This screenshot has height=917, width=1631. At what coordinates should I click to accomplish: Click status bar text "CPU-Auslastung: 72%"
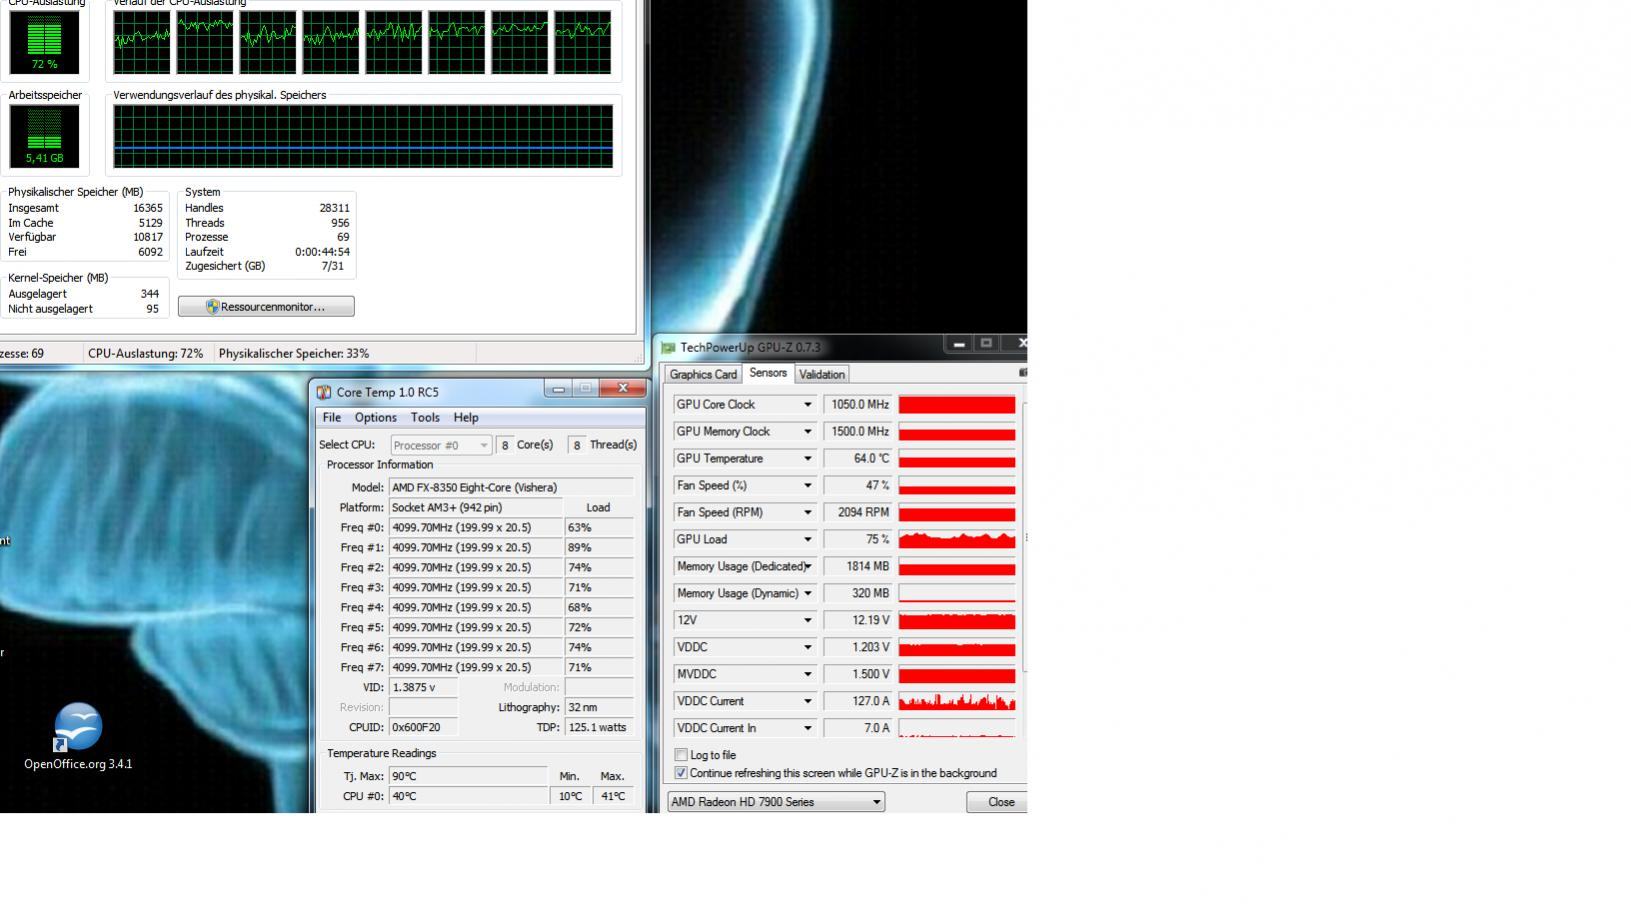coord(145,354)
